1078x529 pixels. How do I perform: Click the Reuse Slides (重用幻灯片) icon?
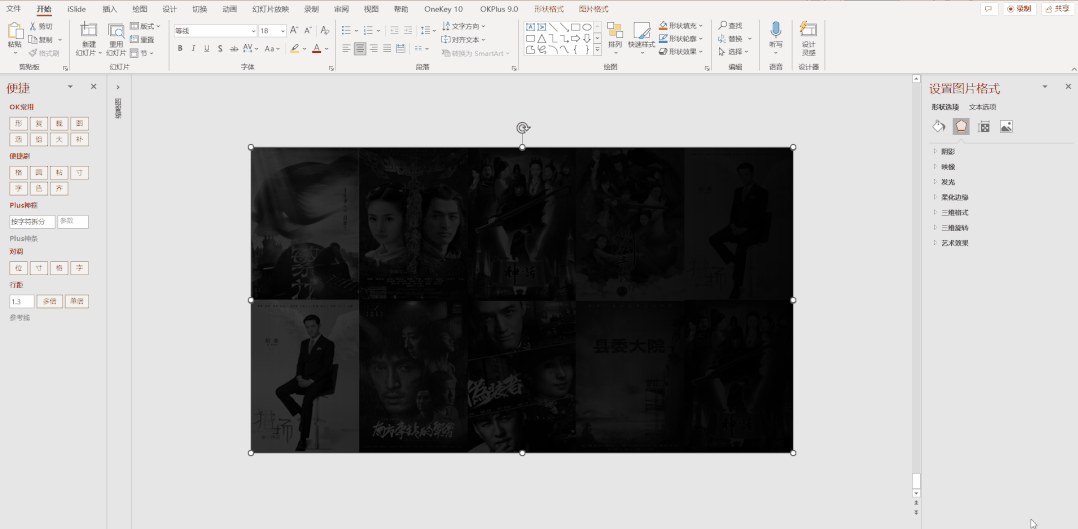[x=116, y=30]
